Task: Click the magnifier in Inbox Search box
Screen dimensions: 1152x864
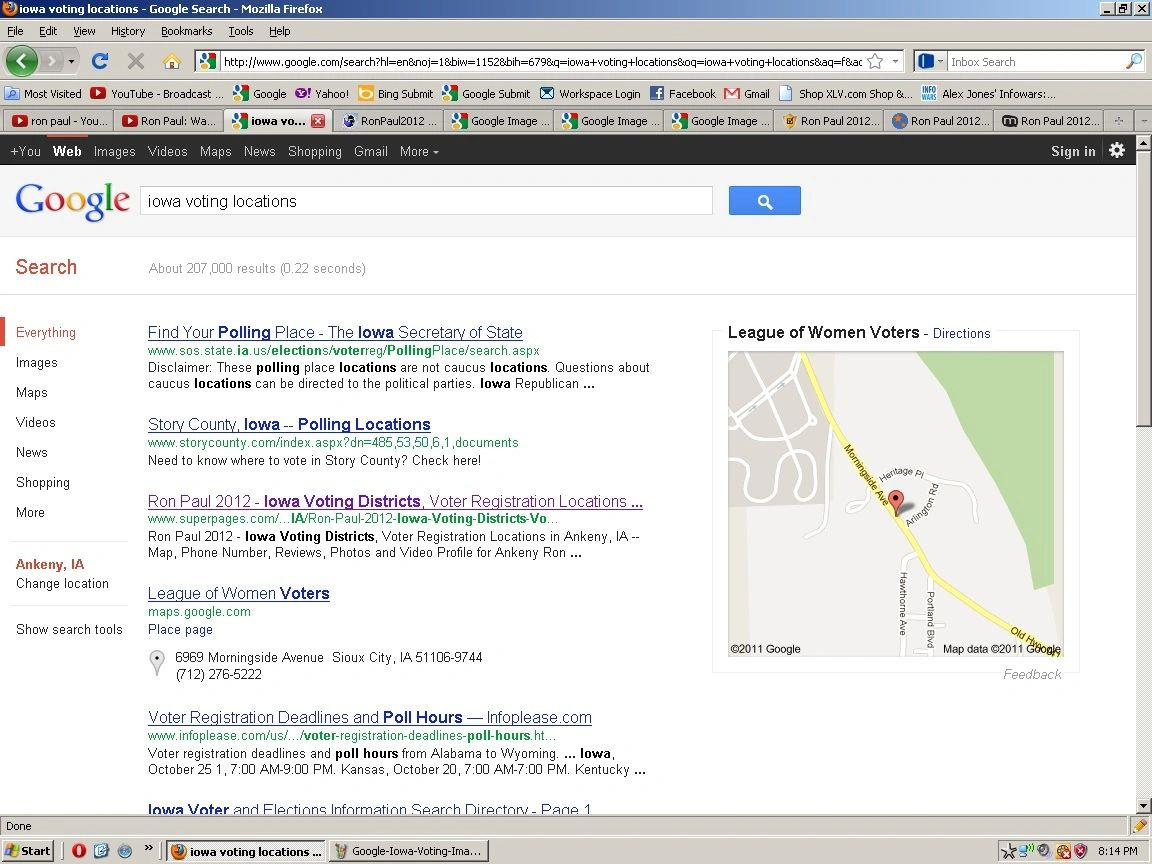Action: 1134,62
